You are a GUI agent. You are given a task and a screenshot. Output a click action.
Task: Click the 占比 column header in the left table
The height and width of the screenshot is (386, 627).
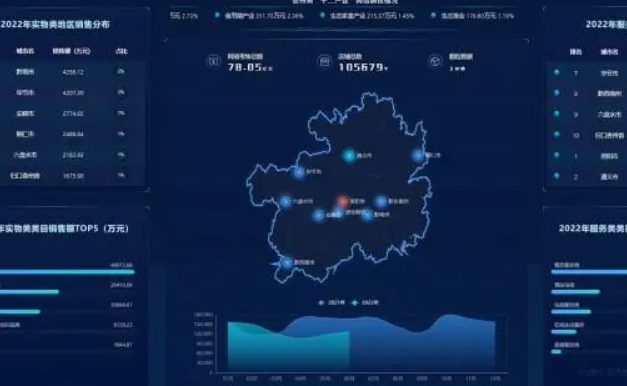coord(121,51)
